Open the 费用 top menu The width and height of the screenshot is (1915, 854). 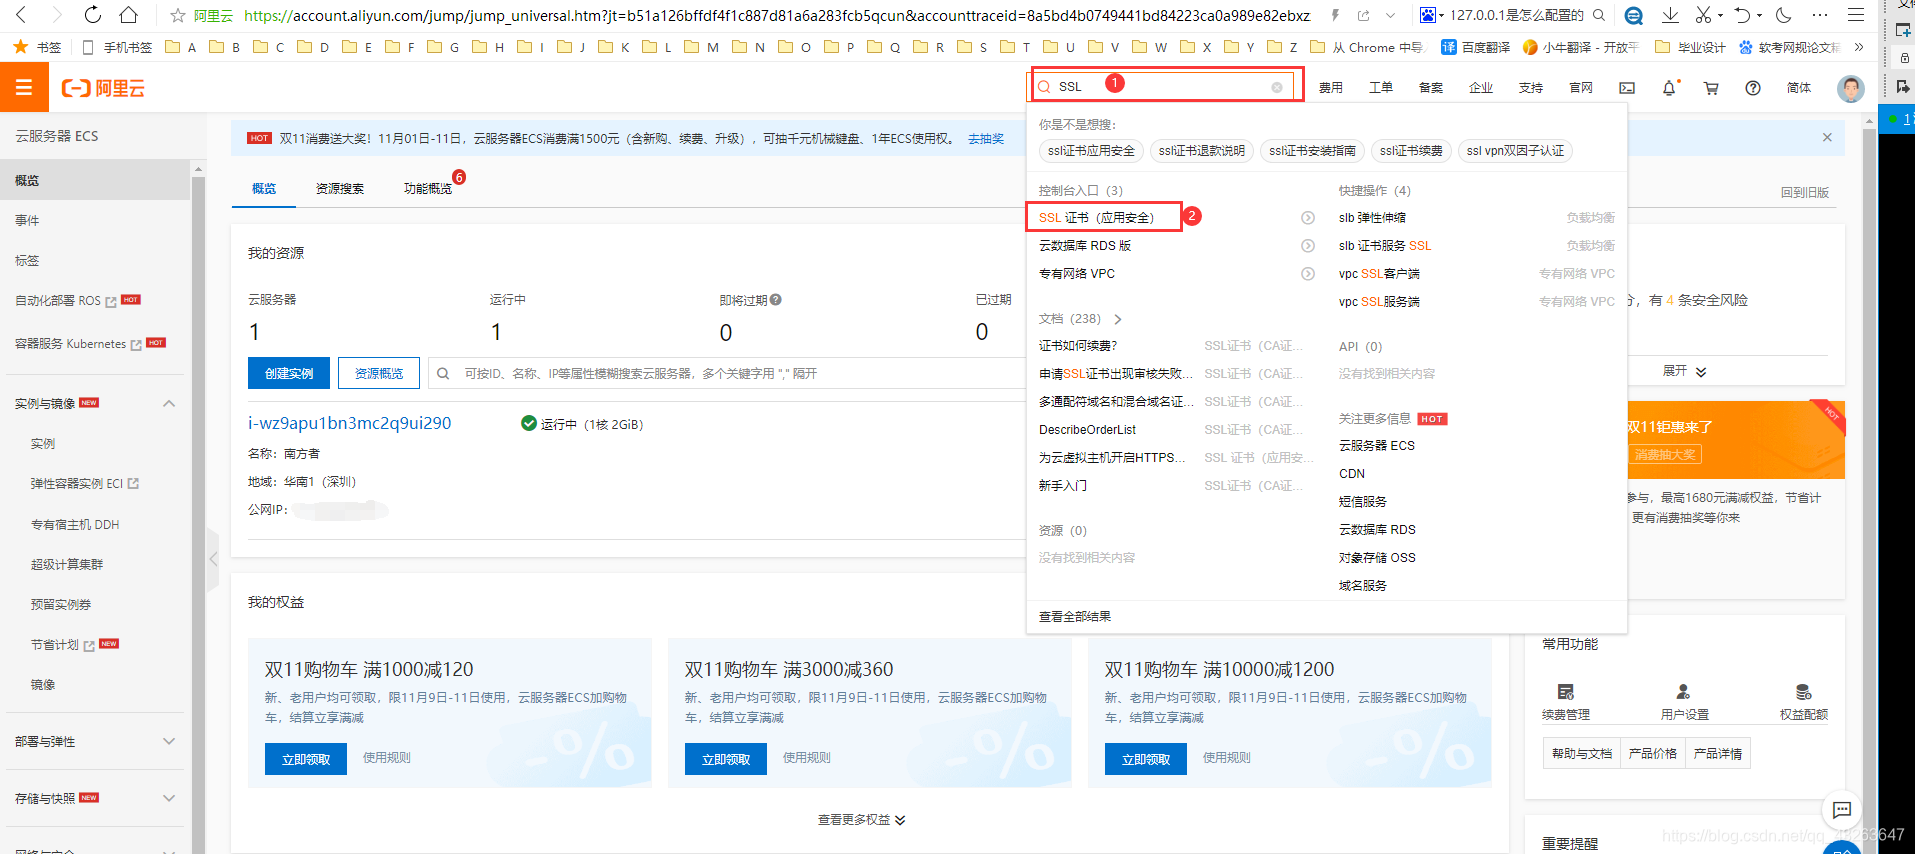click(1331, 88)
